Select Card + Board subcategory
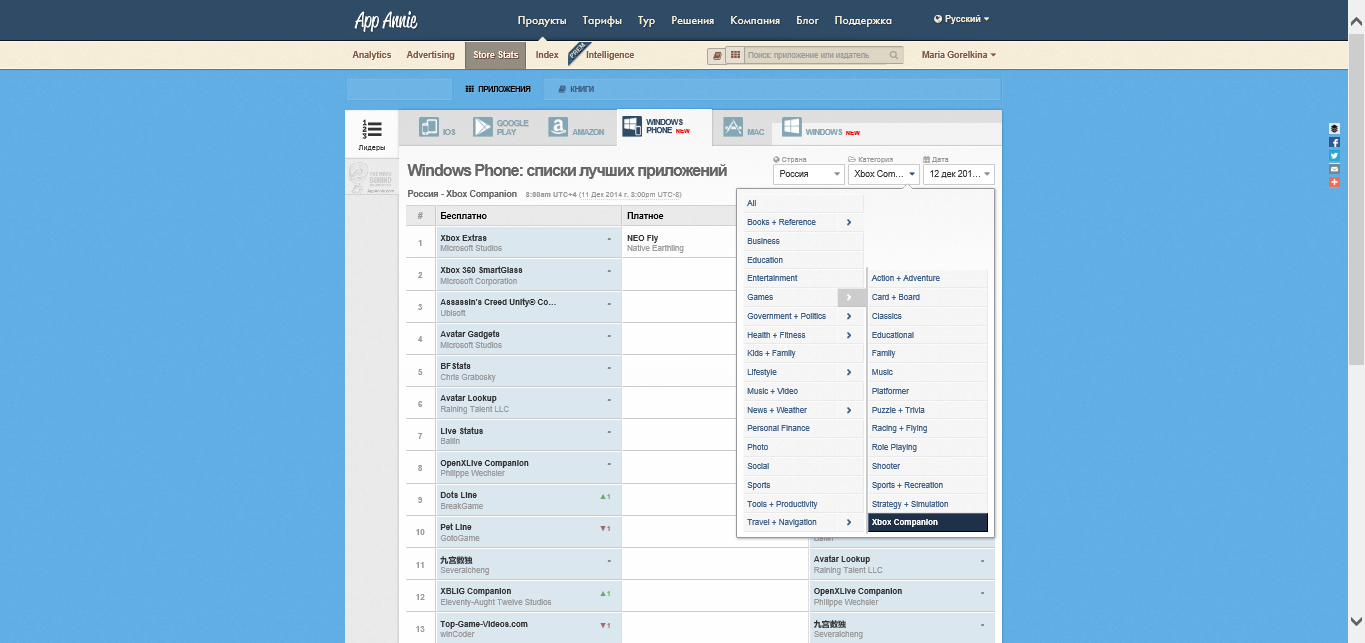This screenshot has height=643, width=1365. (x=927, y=297)
